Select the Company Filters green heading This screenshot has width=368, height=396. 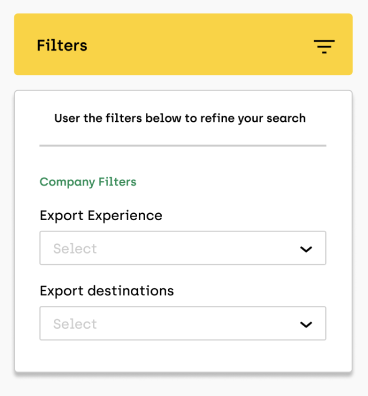88,182
